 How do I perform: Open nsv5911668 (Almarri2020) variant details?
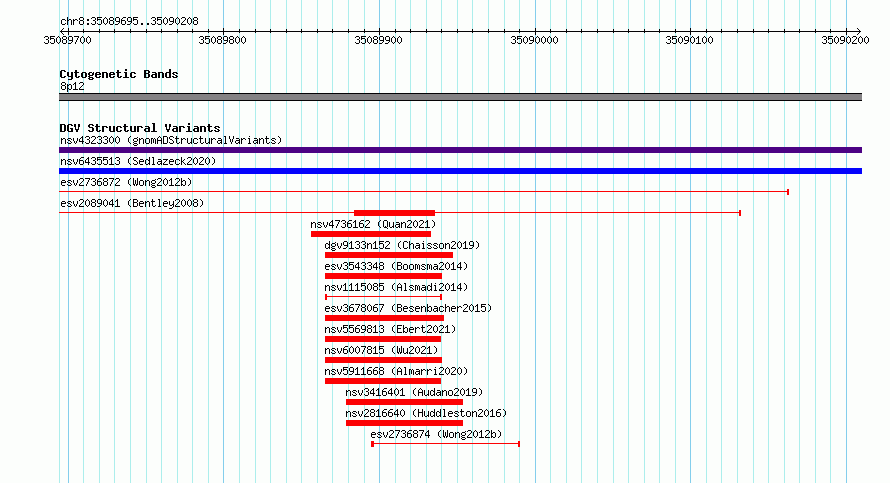click(396, 371)
